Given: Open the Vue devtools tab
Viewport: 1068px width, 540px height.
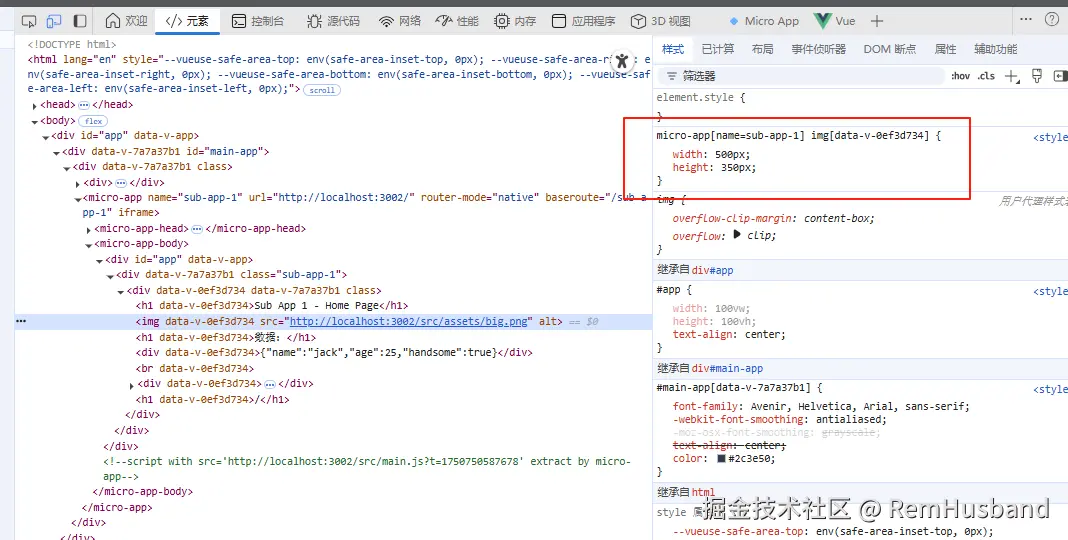Looking at the screenshot, I should [x=835, y=21].
